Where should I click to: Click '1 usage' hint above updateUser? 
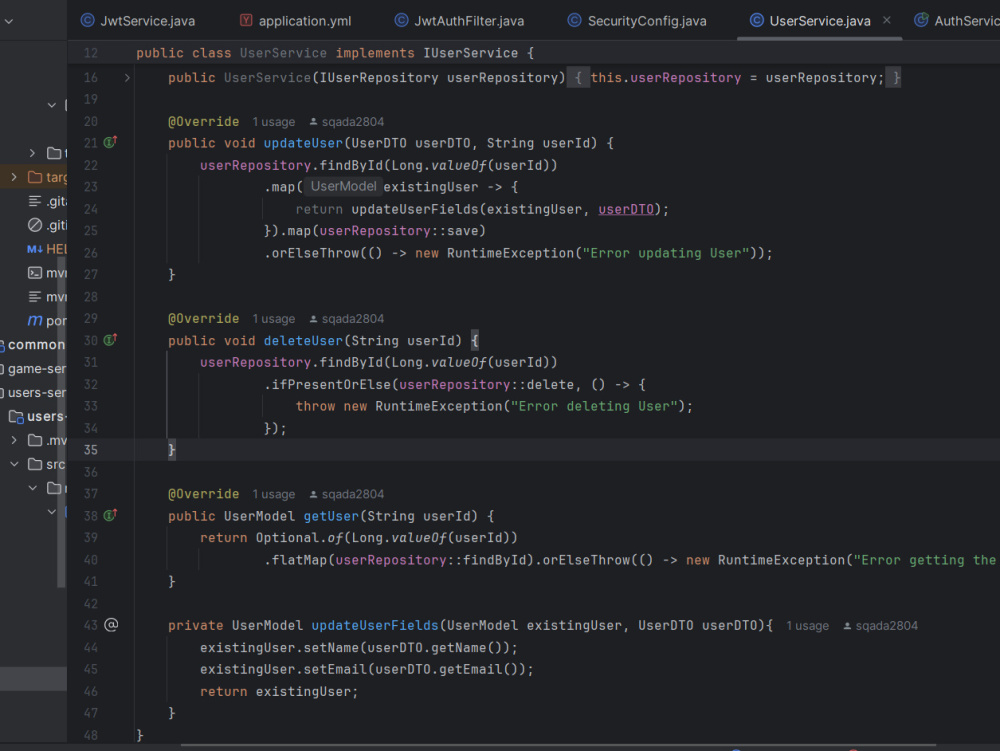coord(274,122)
